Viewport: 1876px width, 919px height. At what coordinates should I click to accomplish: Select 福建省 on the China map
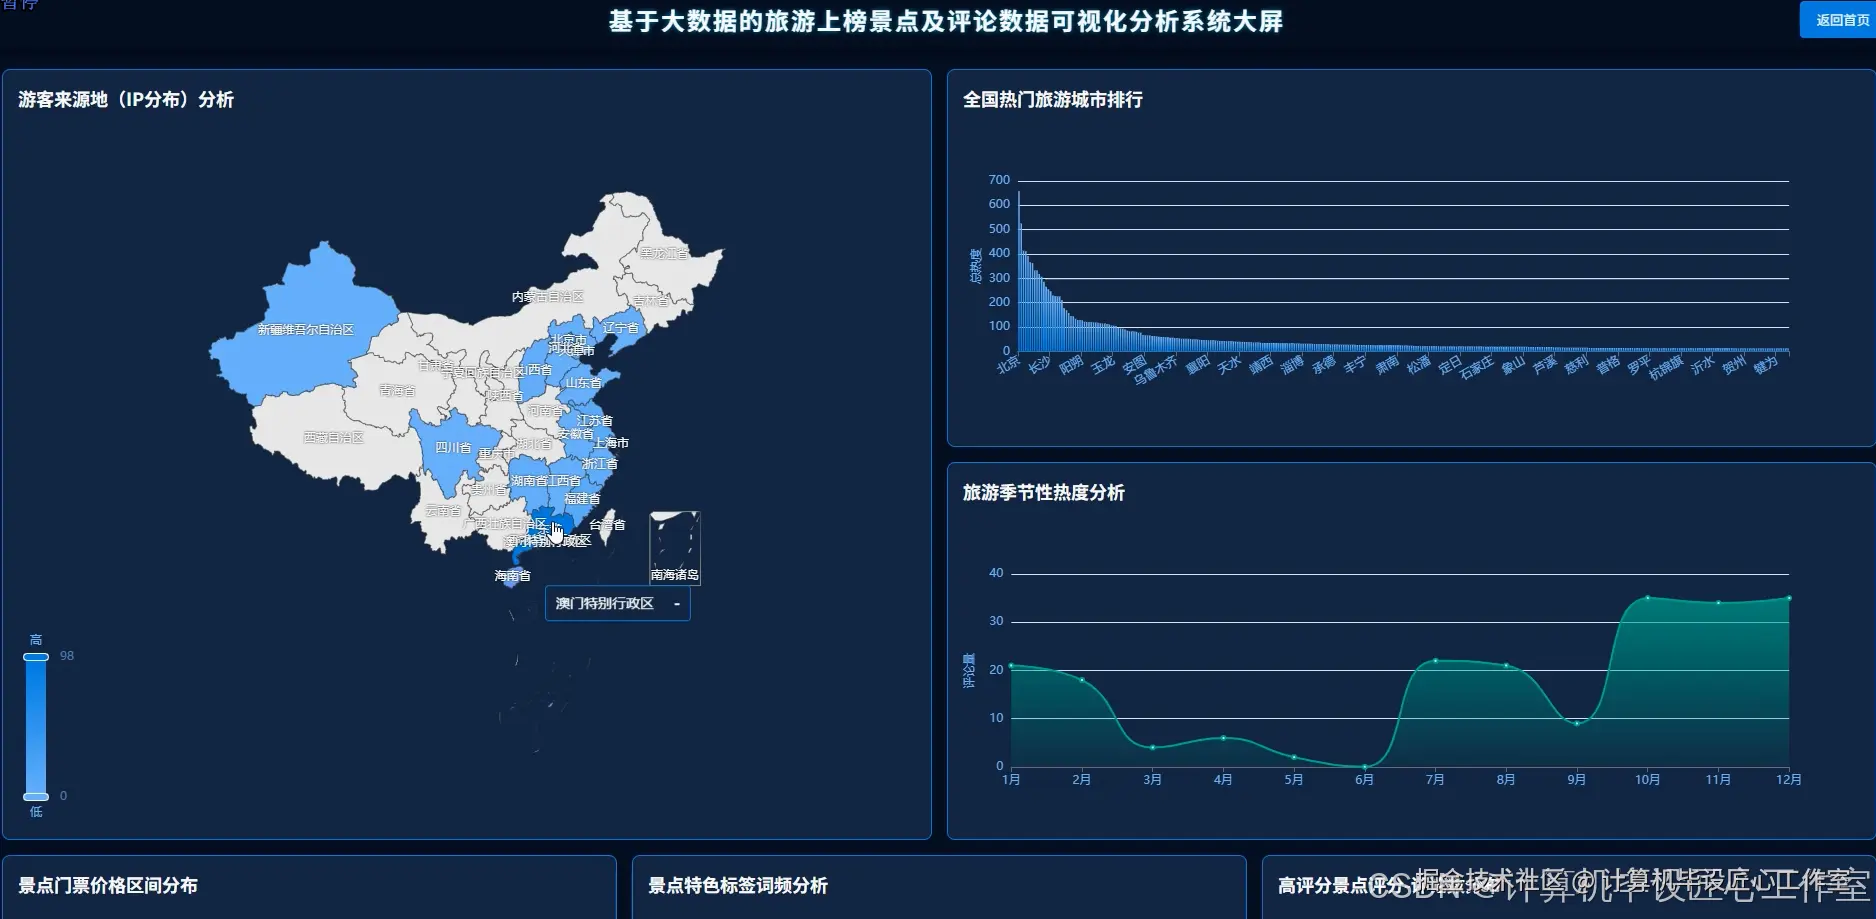click(582, 499)
